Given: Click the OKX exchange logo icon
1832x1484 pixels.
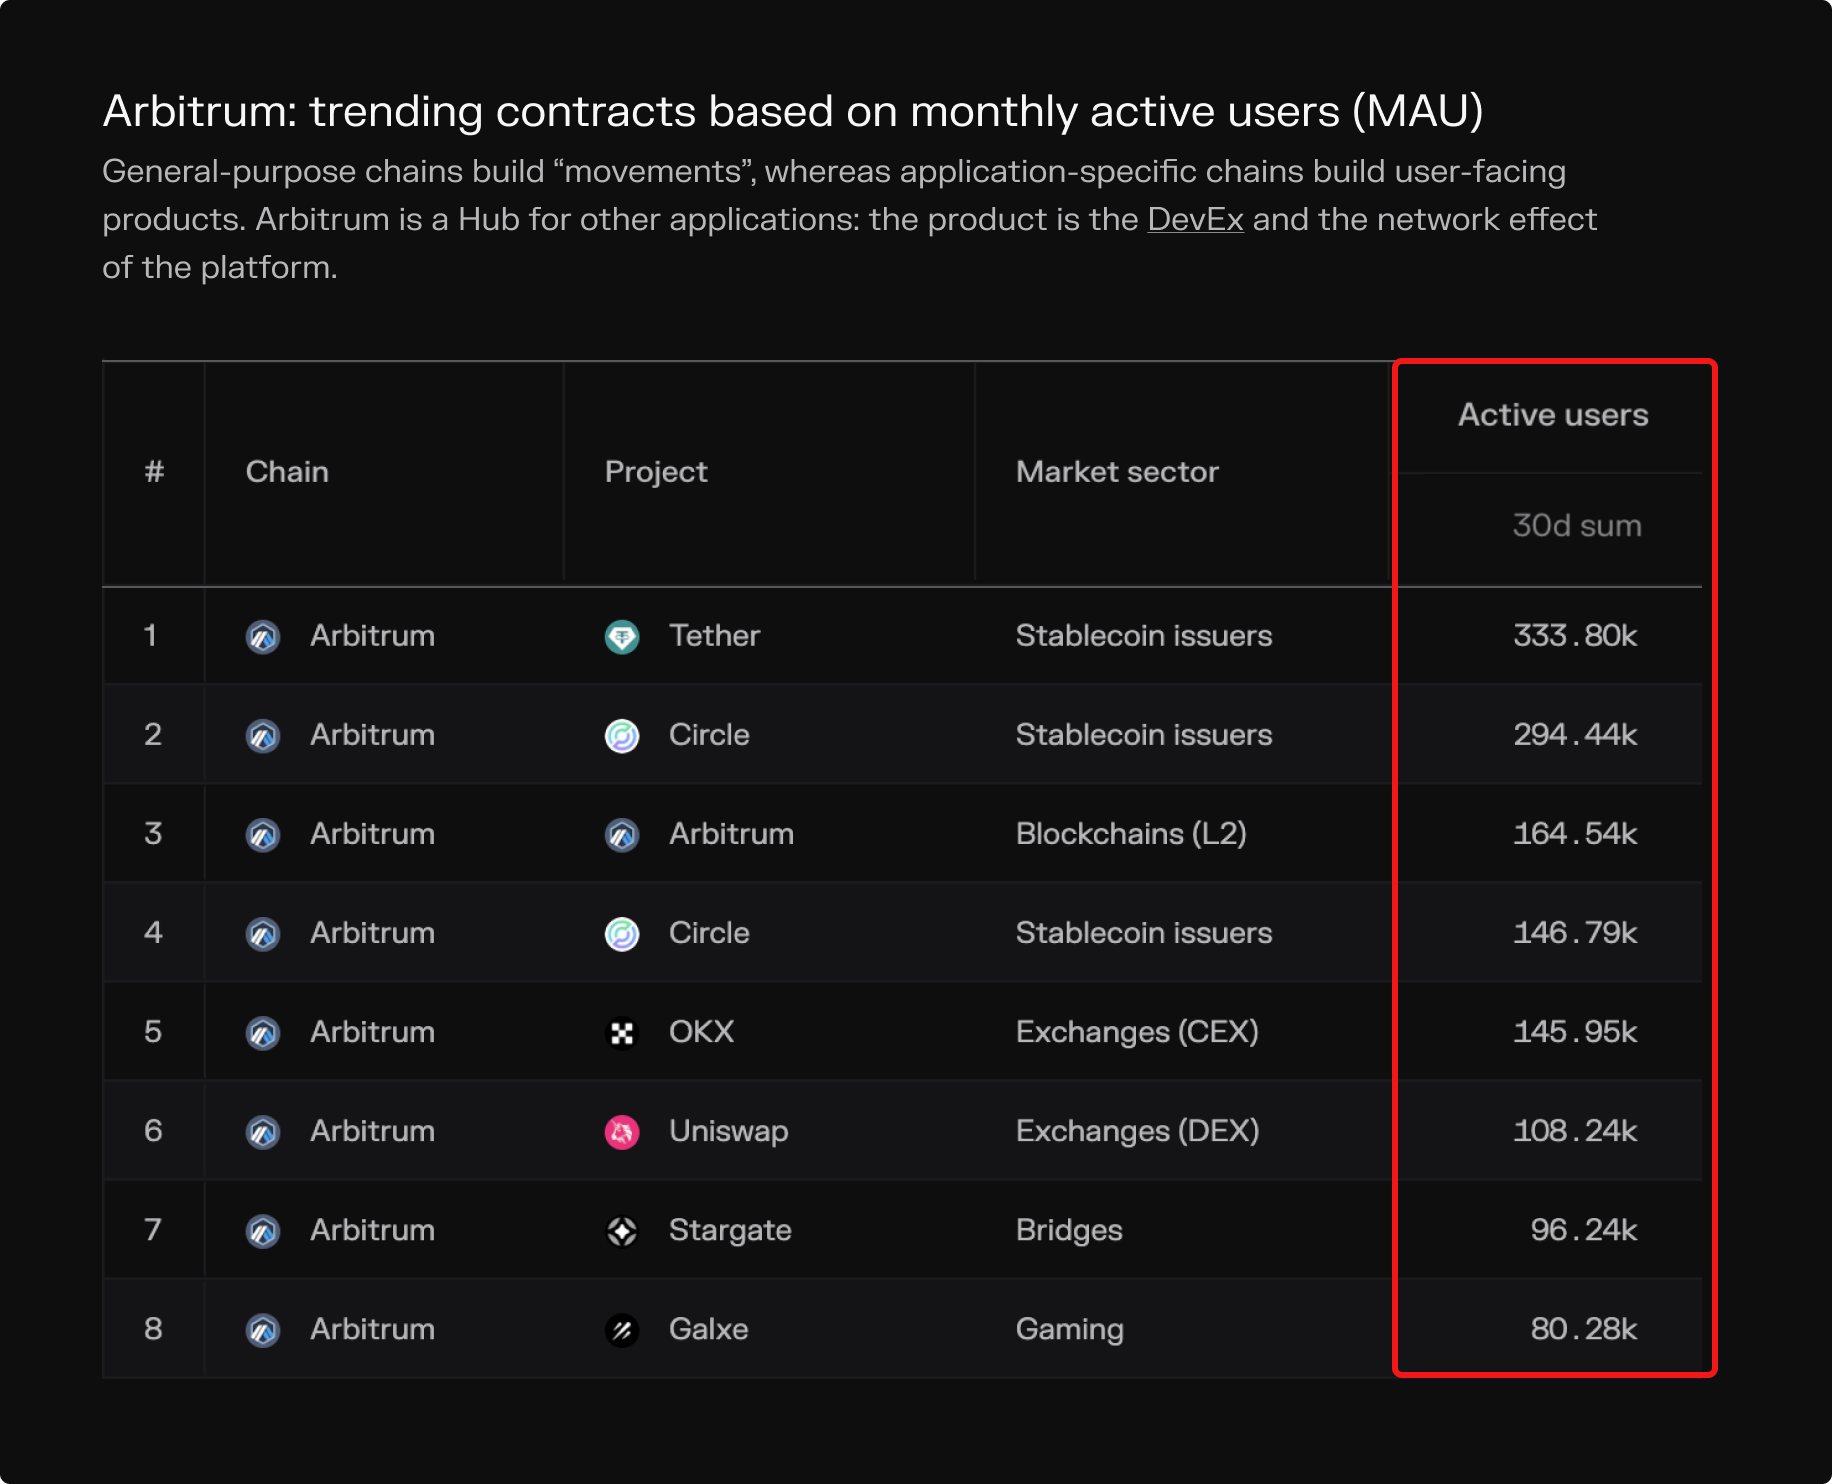Looking at the screenshot, I should 622,1032.
